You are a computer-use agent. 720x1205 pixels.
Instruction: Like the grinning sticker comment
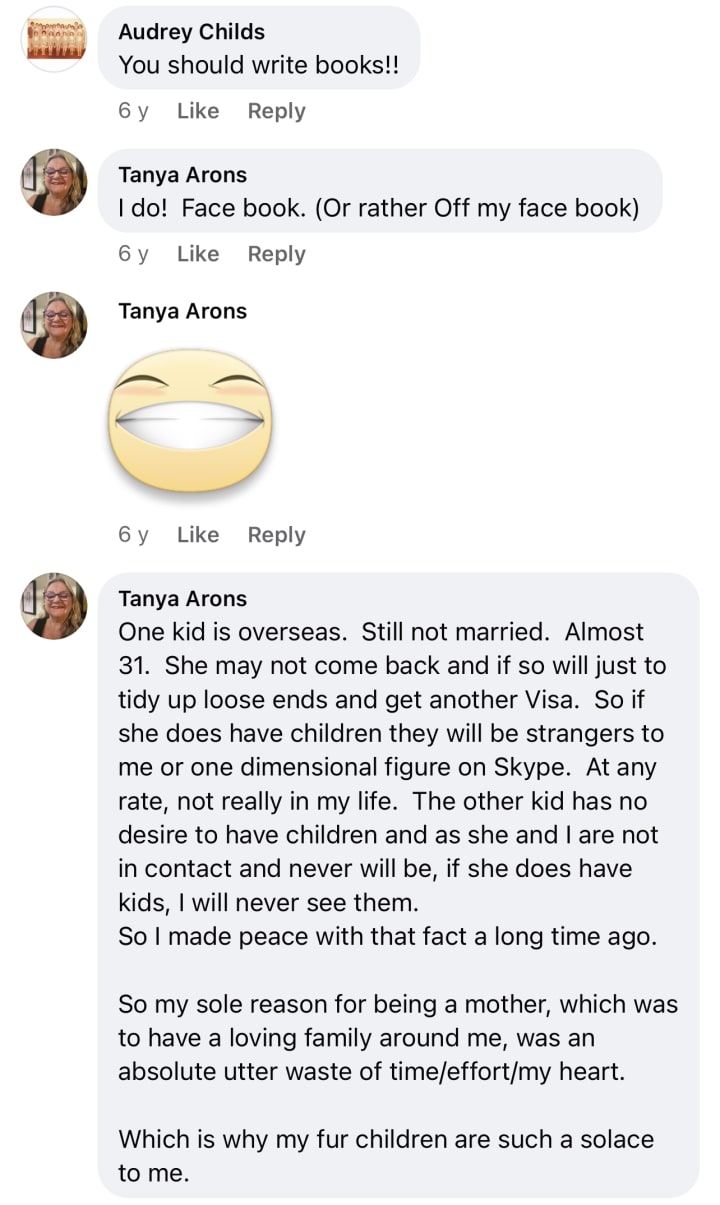click(198, 535)
